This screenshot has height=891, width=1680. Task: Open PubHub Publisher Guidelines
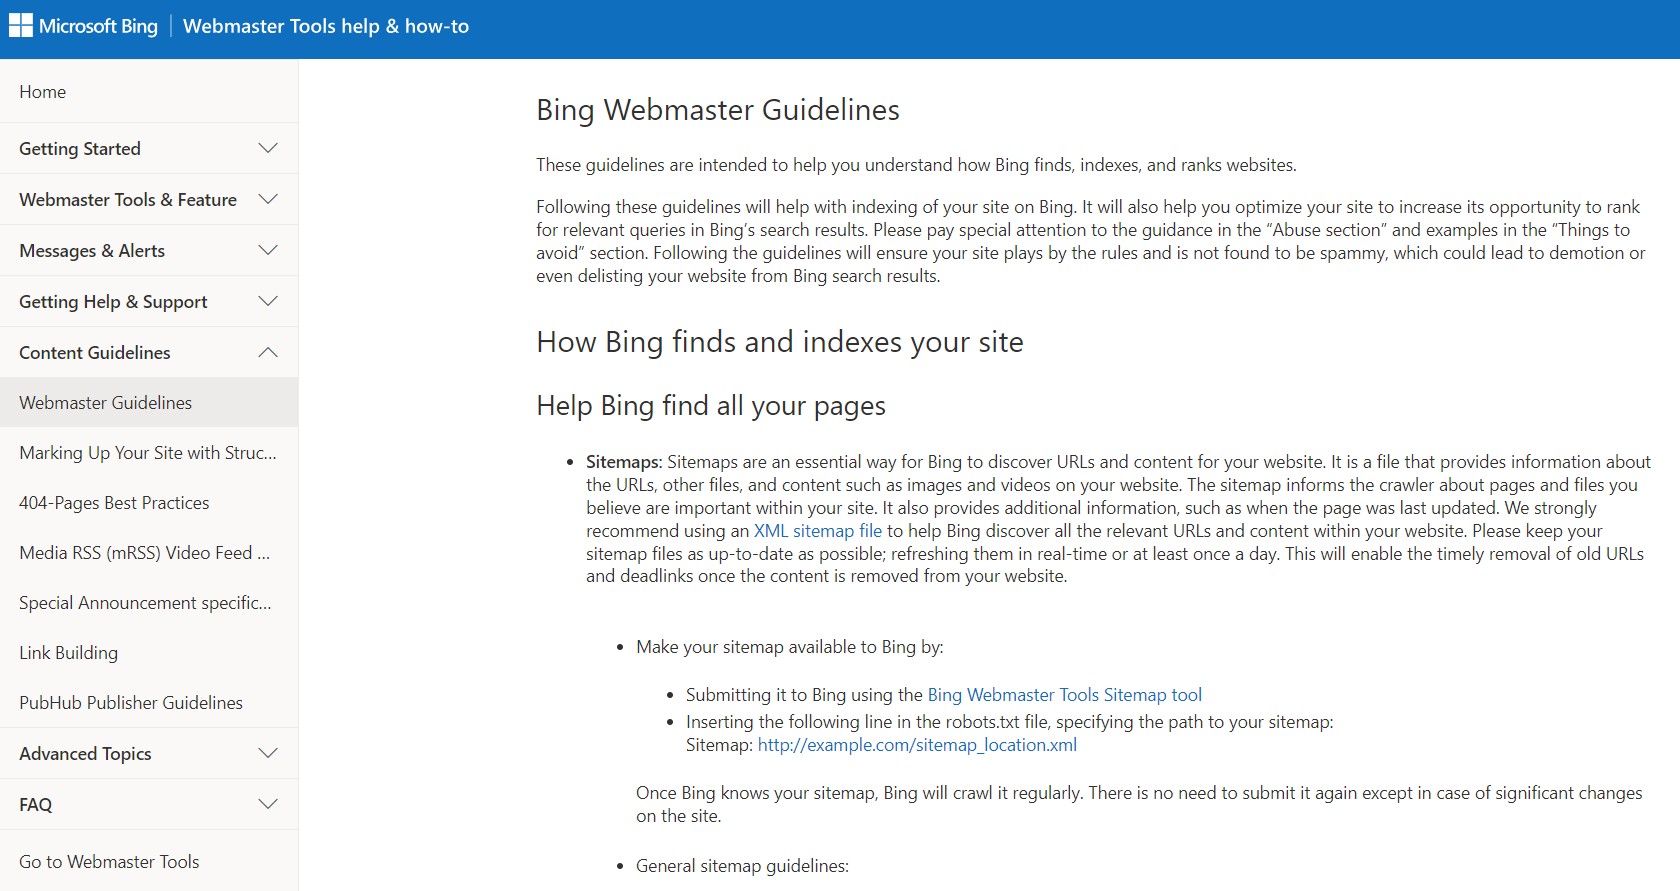tap(131, 702)
